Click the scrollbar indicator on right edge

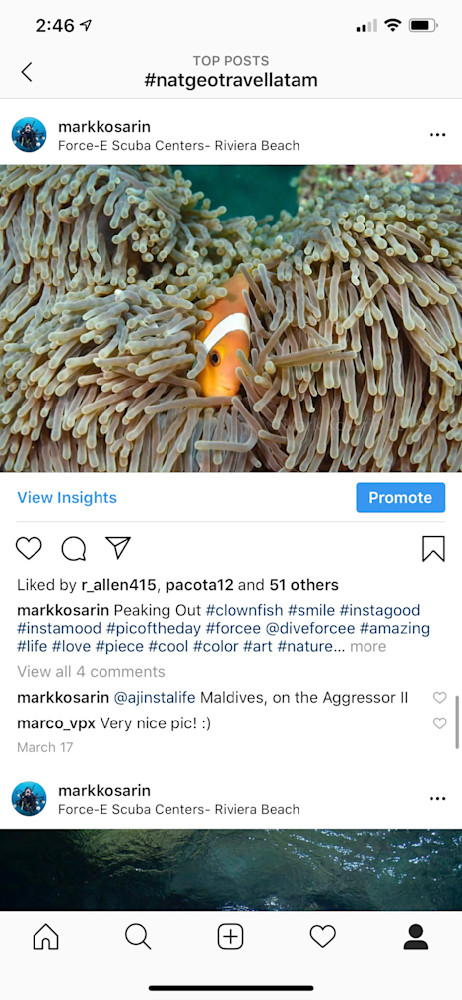click(x=458, y=722)
